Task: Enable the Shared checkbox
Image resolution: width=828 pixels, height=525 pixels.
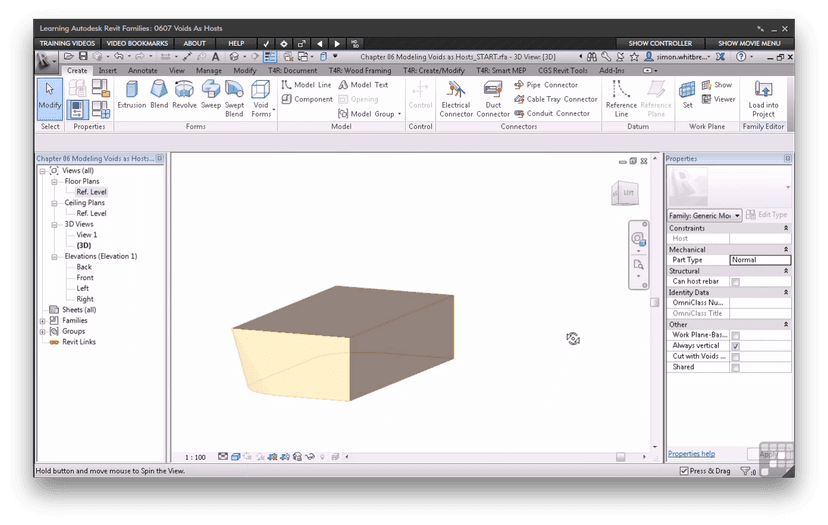Action: pos(736,367)
